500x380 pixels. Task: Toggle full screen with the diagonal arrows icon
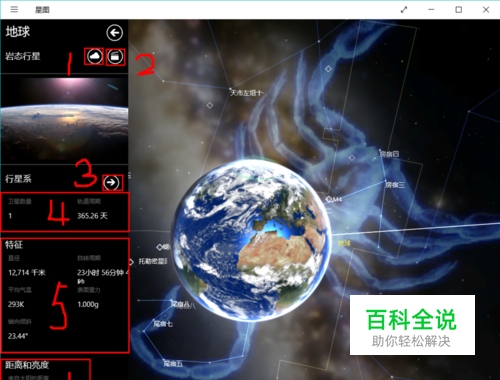click(404, 10)
